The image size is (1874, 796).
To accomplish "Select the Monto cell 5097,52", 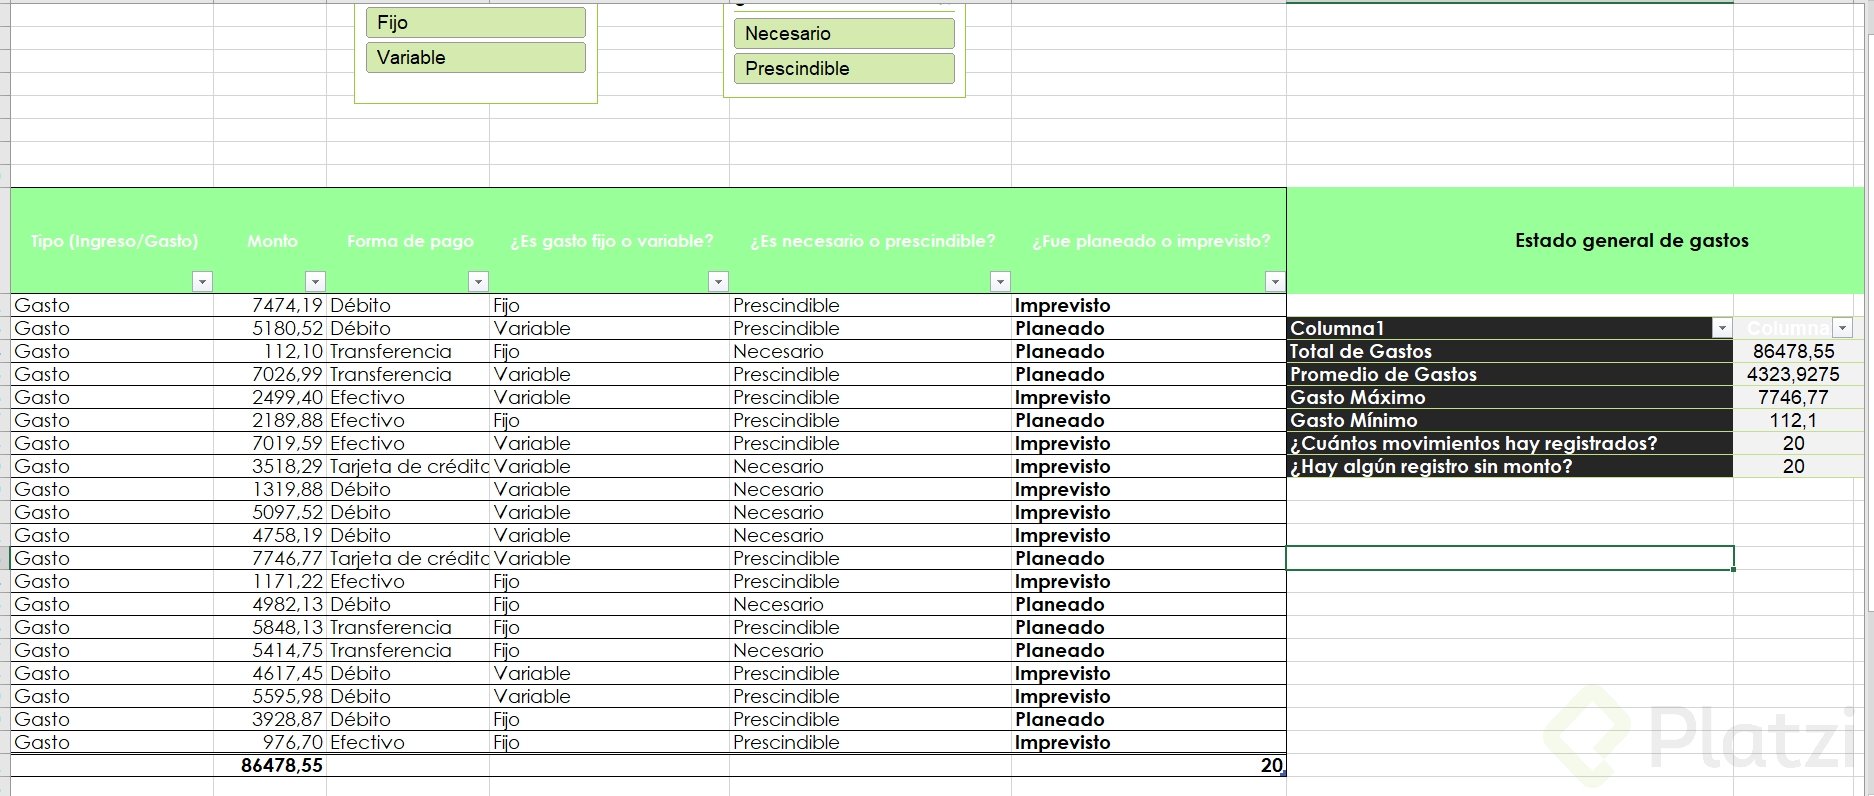I will (x=270, y=512).
